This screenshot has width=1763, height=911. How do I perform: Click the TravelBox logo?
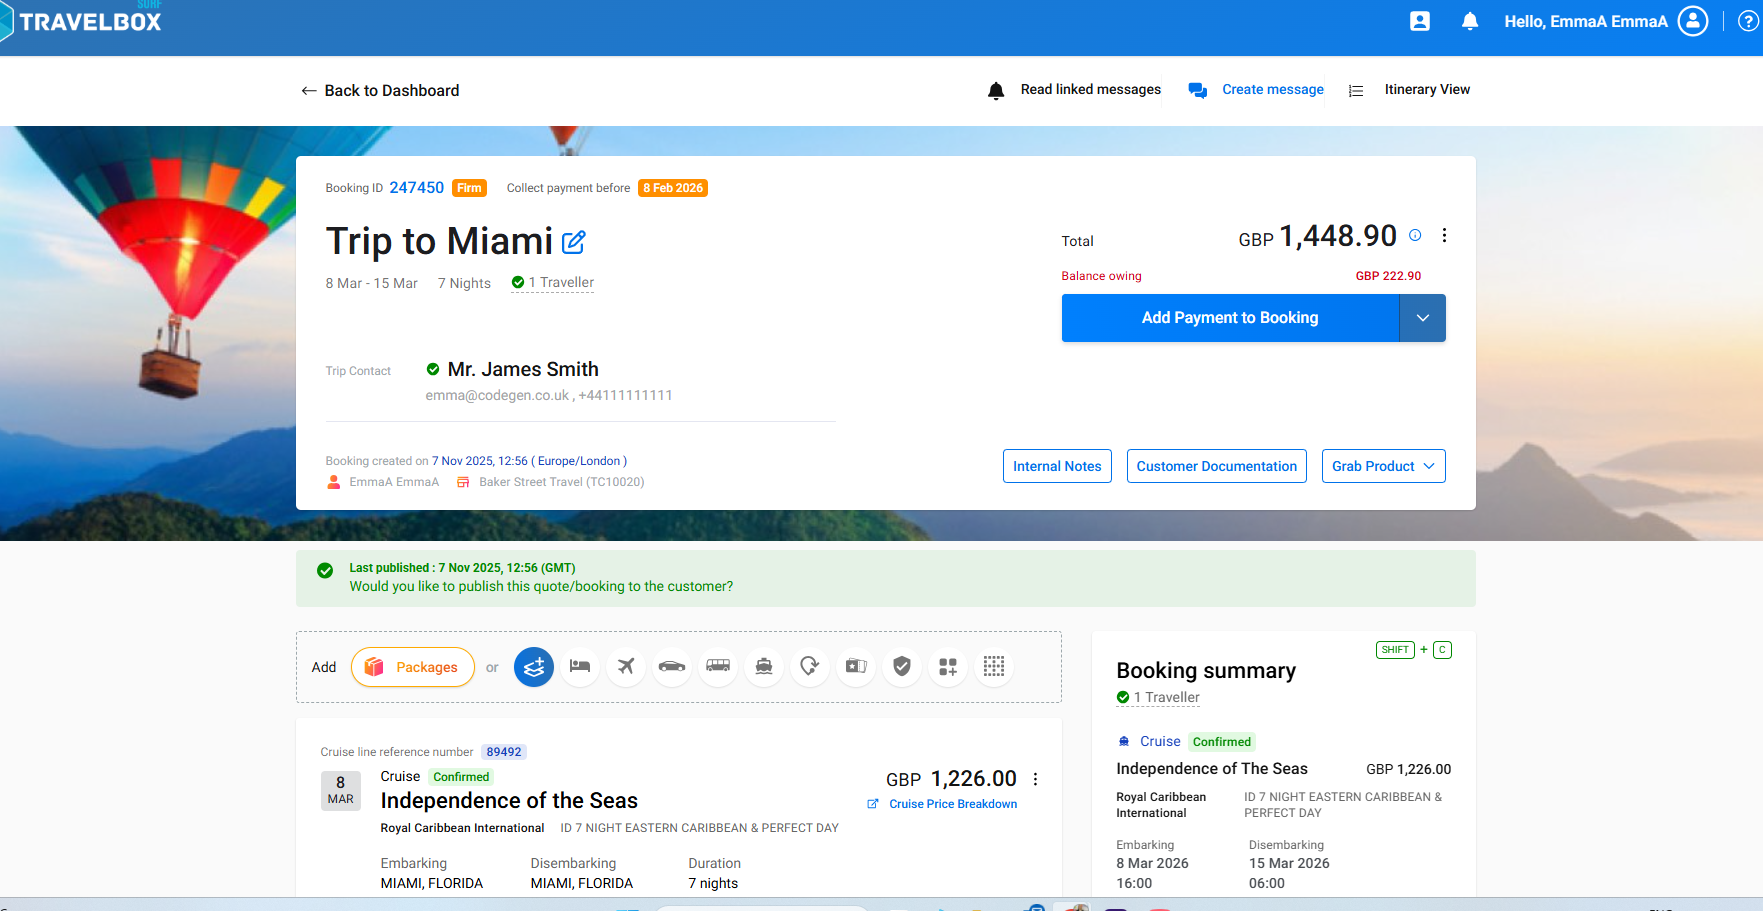pos(82,21)
